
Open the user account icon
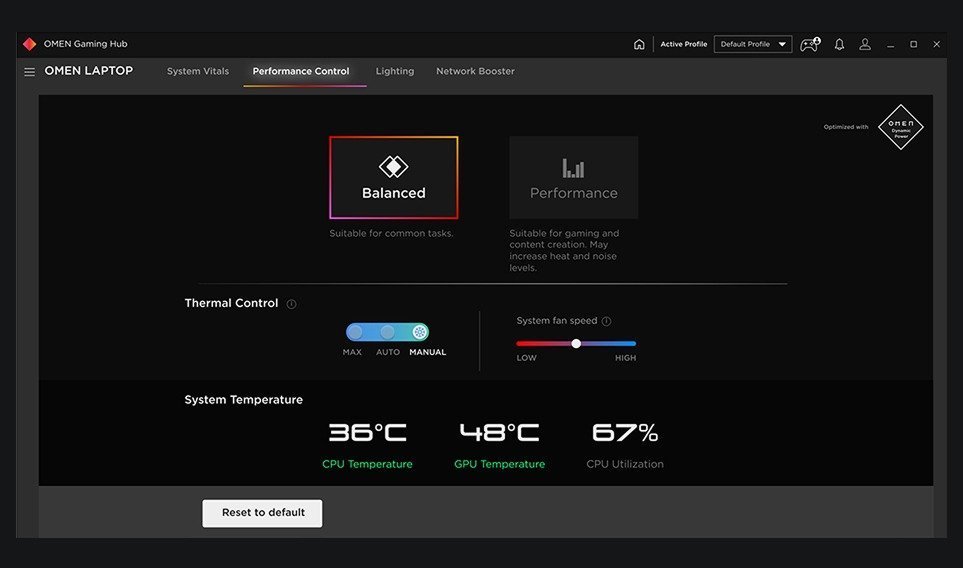coord(865,44)
